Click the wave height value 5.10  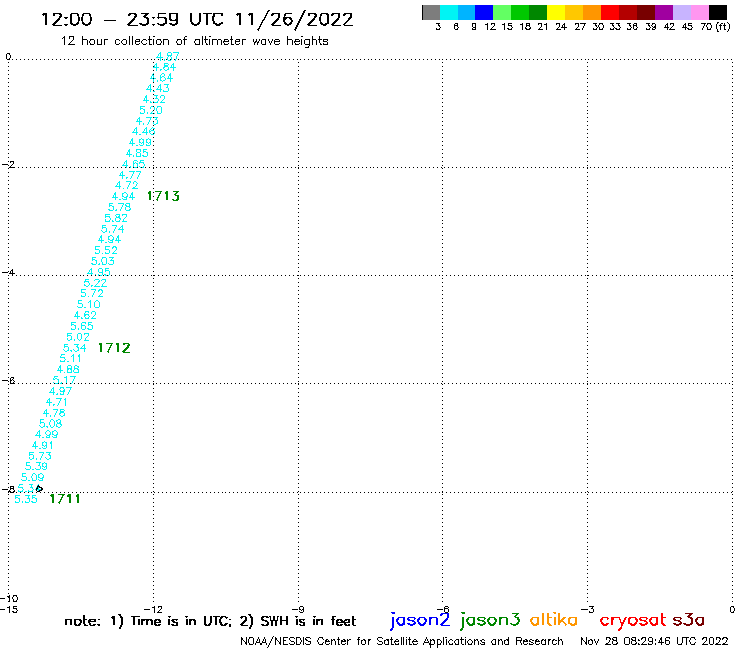click(x=89, y=304)
